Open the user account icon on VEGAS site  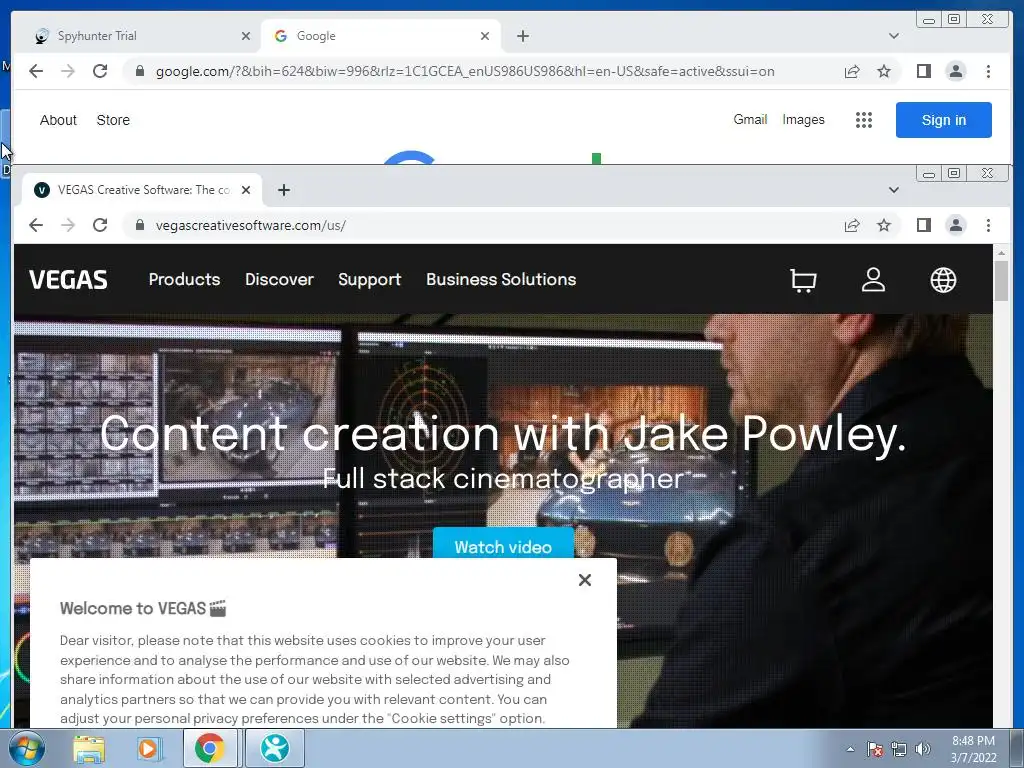tap(873, 280)
